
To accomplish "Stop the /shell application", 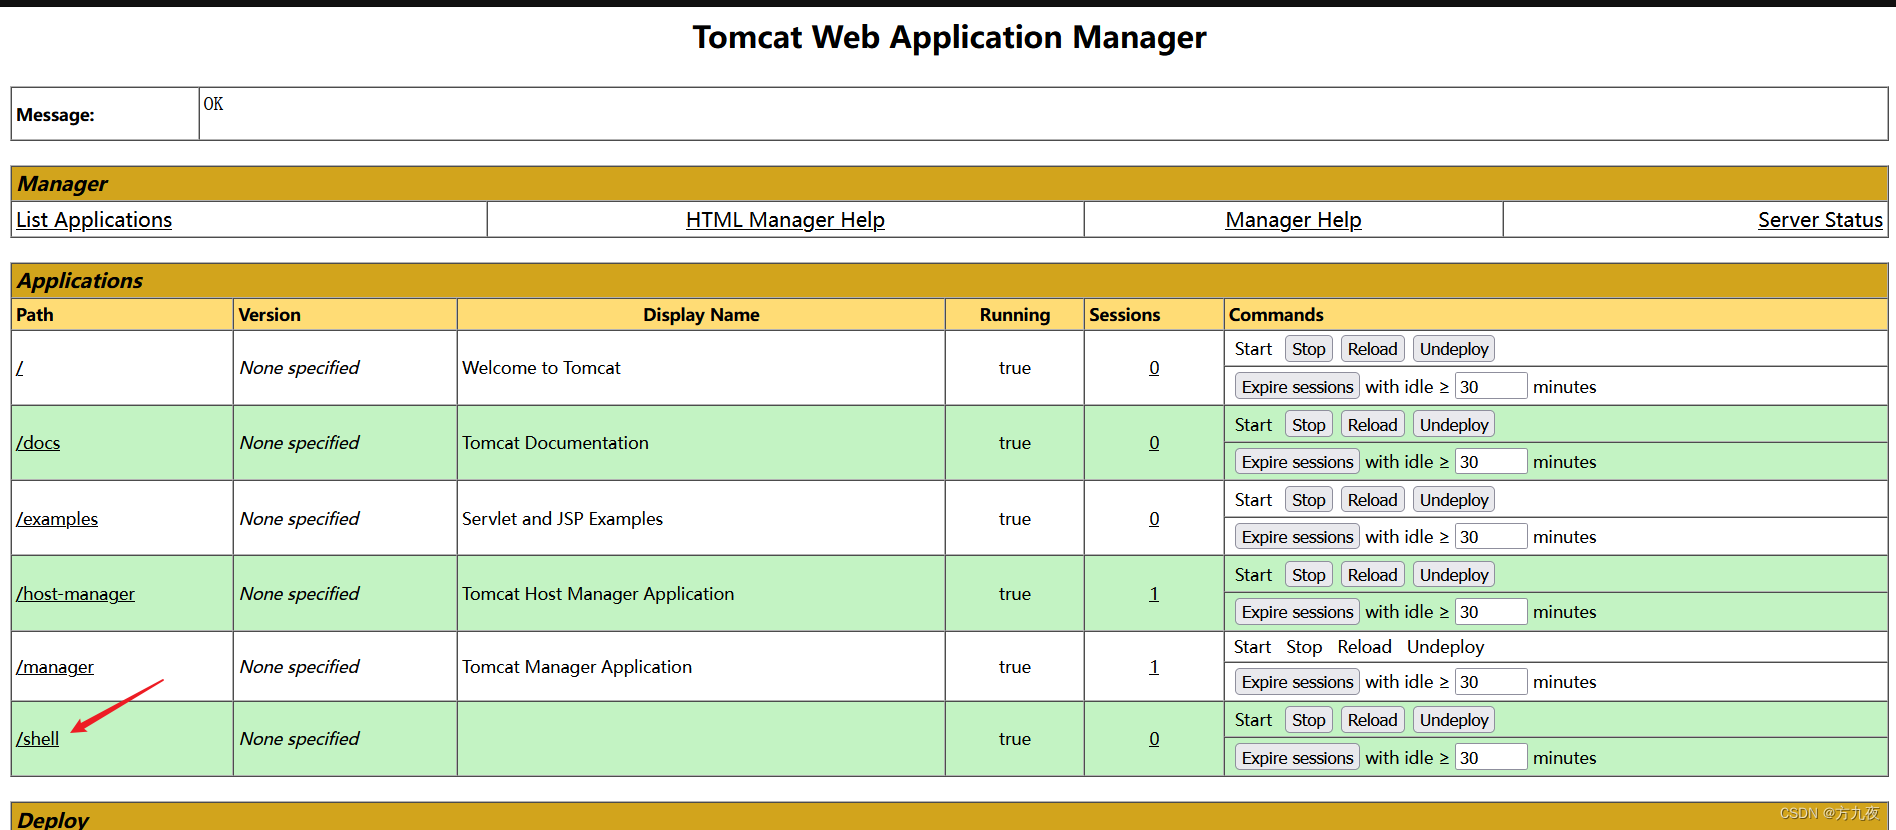I will click(x=1308, y=720).
